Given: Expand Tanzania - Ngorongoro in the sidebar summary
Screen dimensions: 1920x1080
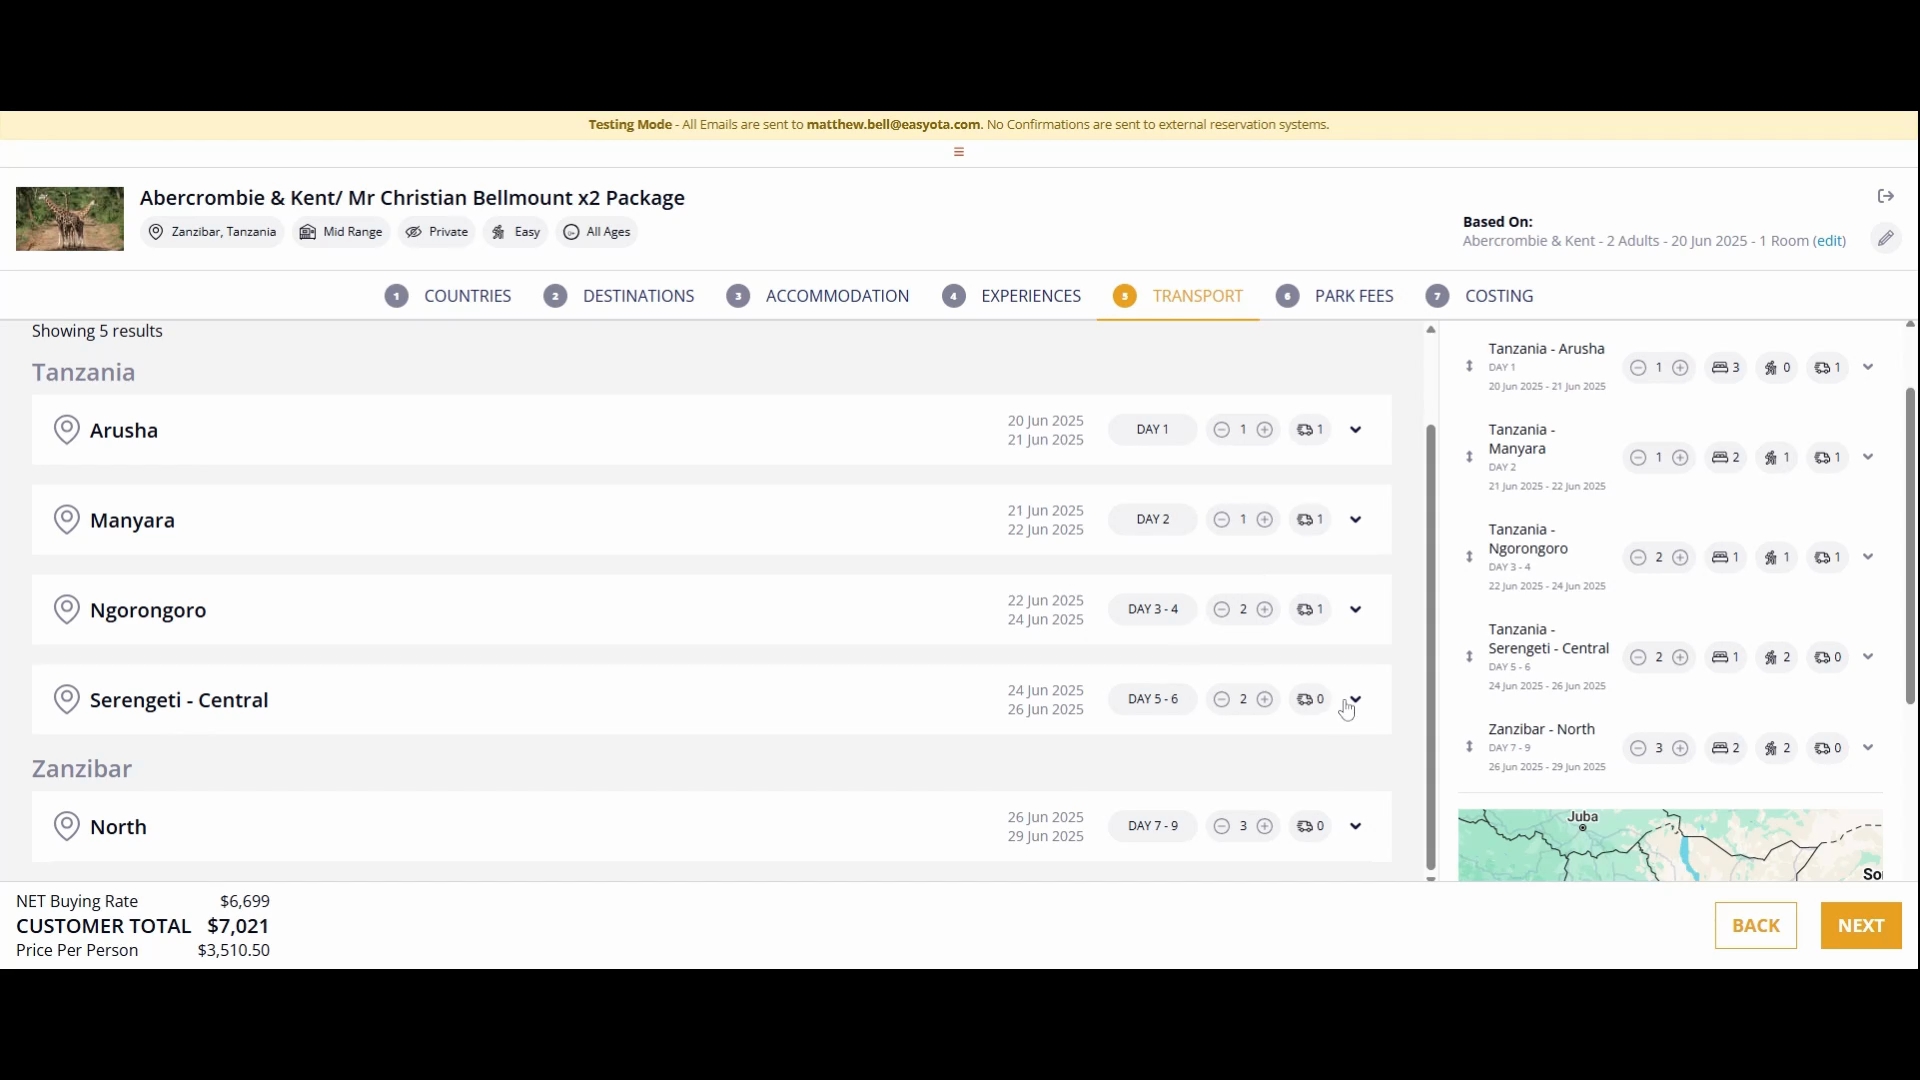Looking at the screenshot, I should (1868, 557).
